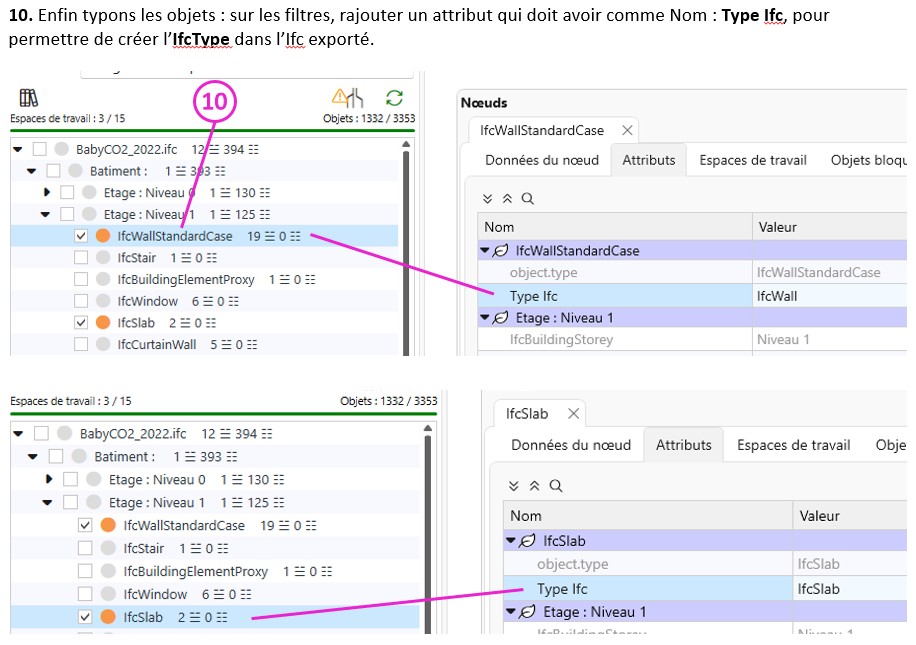Open the library books icon
Image resolution: width=916 pixels, height=645 pixels.
coord(29,98)
